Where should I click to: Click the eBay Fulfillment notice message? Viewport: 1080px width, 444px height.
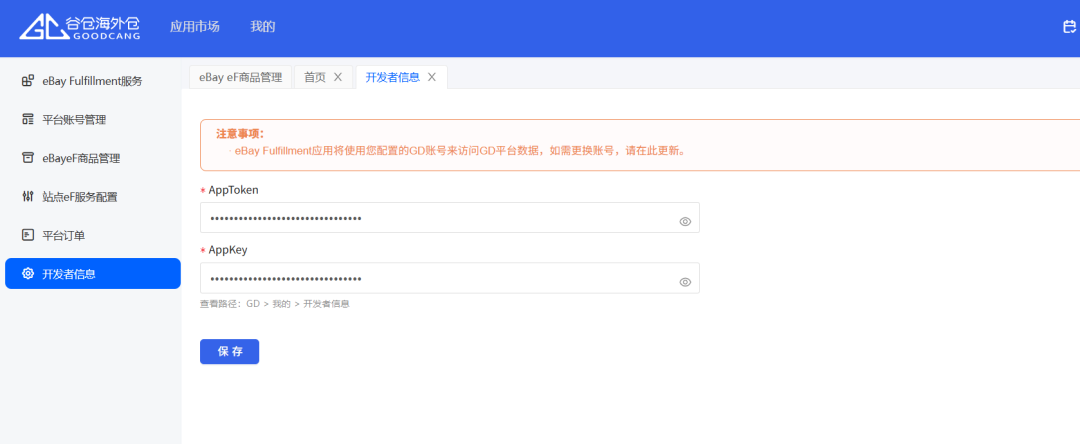pyautogui.click(x=461, y=151)
